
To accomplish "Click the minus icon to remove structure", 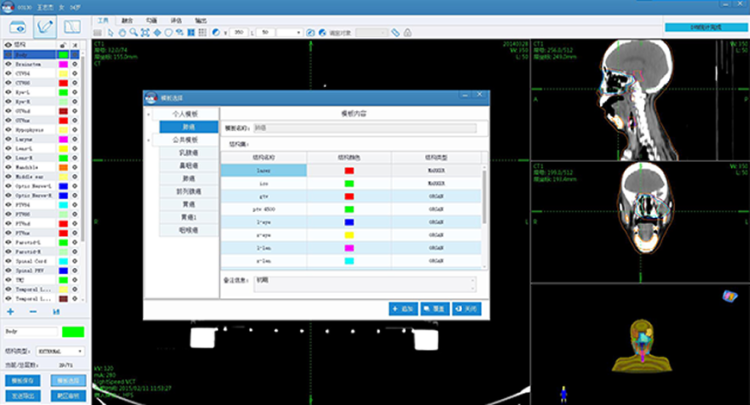I will tap(31, 312).
